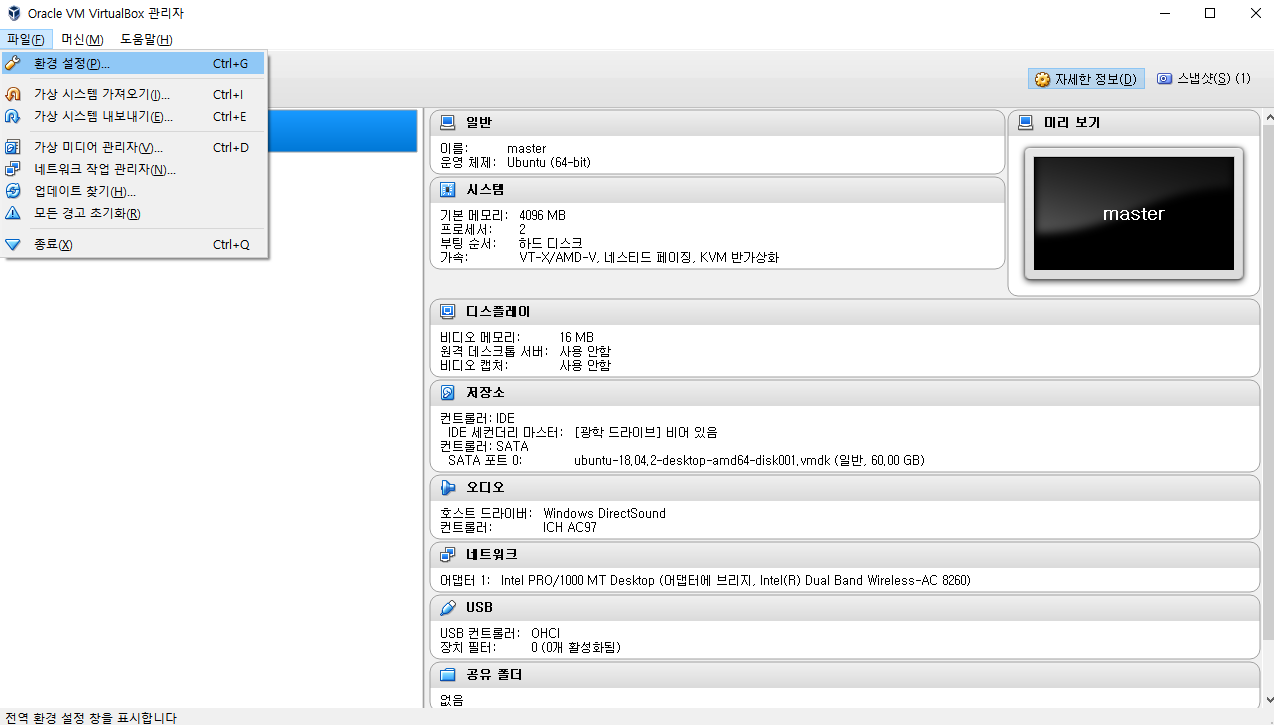Screen dimensions: 1274x725
Task: Click the master VM preview thumbnail
Action: tap(1133, 214)
